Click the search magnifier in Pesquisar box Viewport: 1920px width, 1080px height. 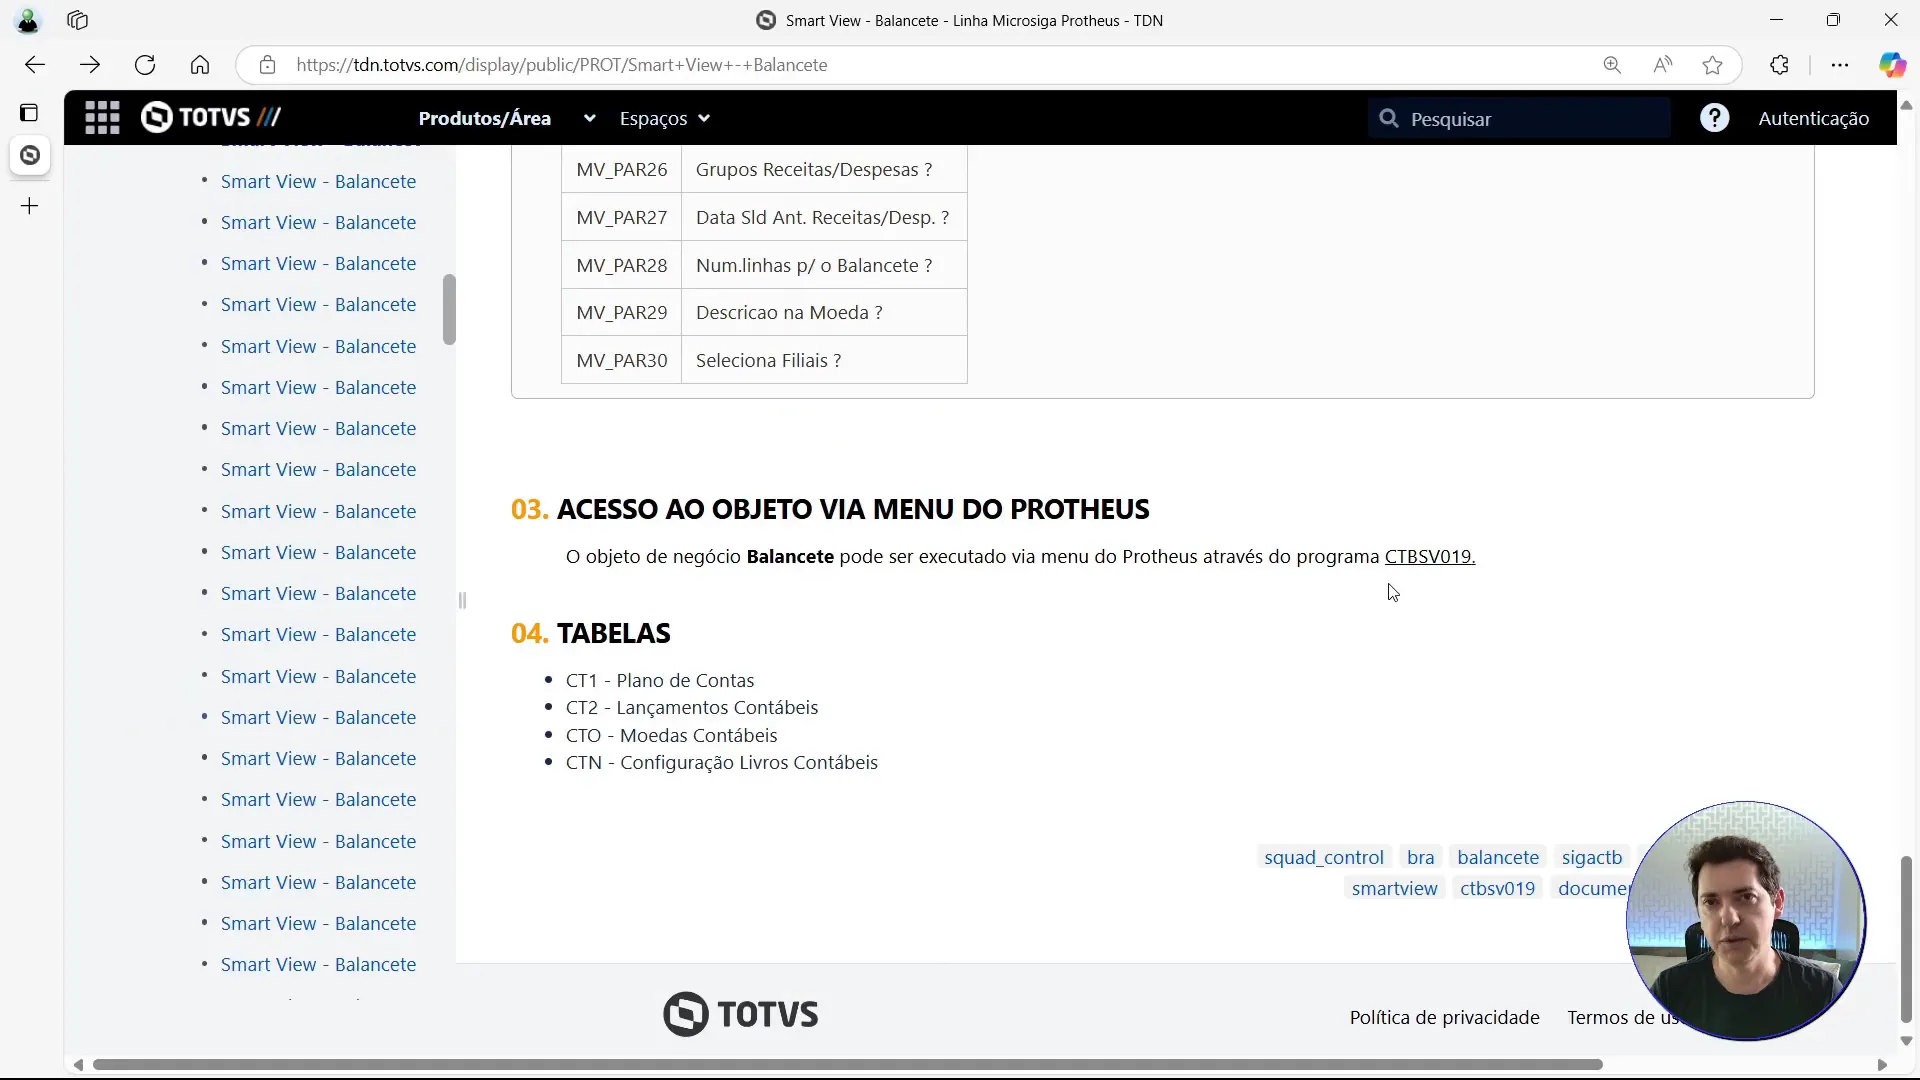pyautogui.click(x=1389, y=118)
